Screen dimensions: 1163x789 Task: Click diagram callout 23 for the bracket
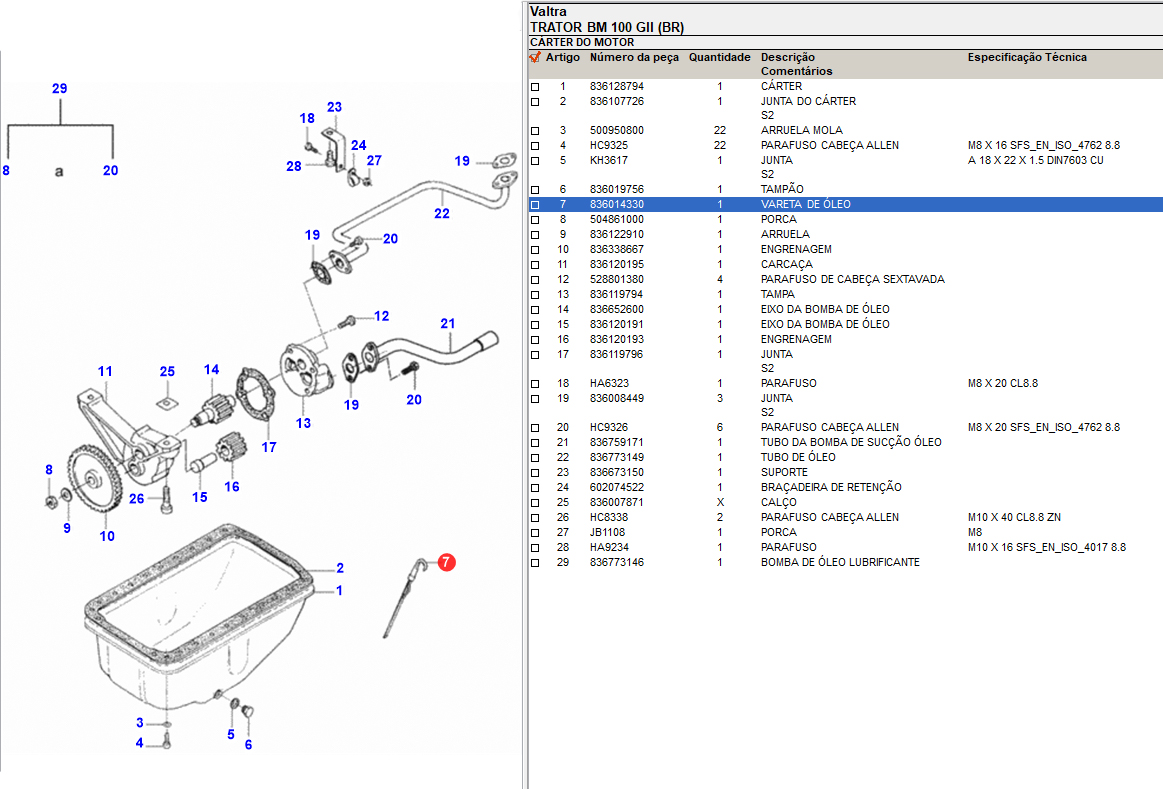point(335,107)
